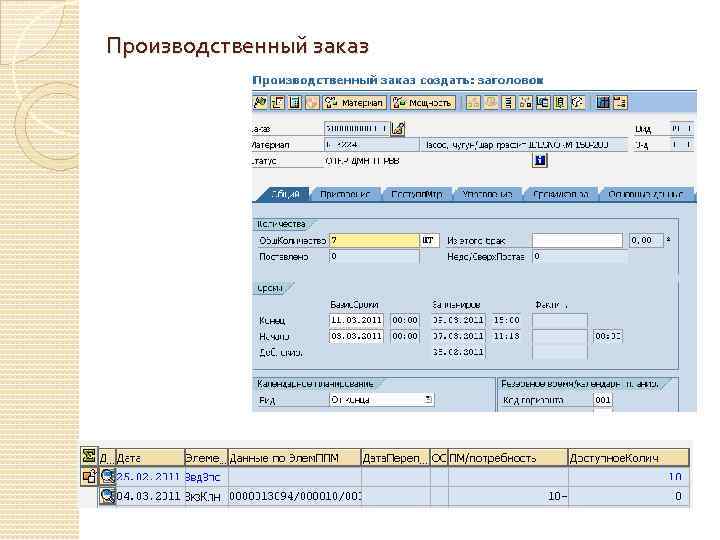
Task: Click the ОбщКоличество field containing 7
Action: coord(374,241)
